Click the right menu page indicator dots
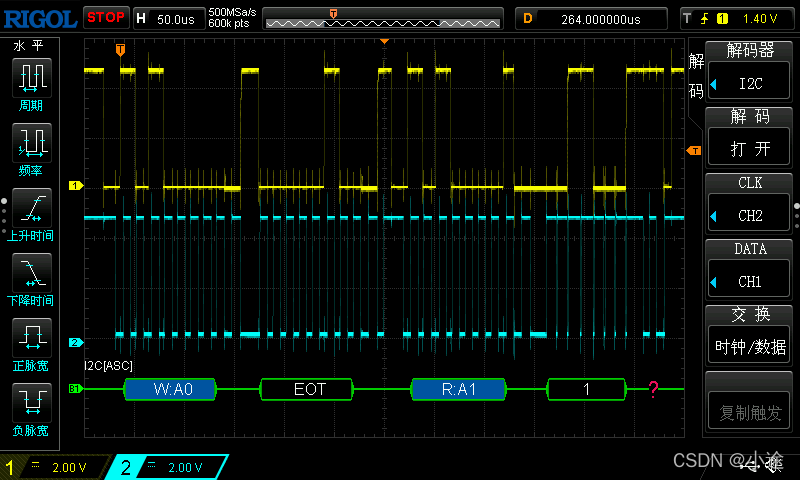The image size is (800, 480). click(x=797, y=216)
